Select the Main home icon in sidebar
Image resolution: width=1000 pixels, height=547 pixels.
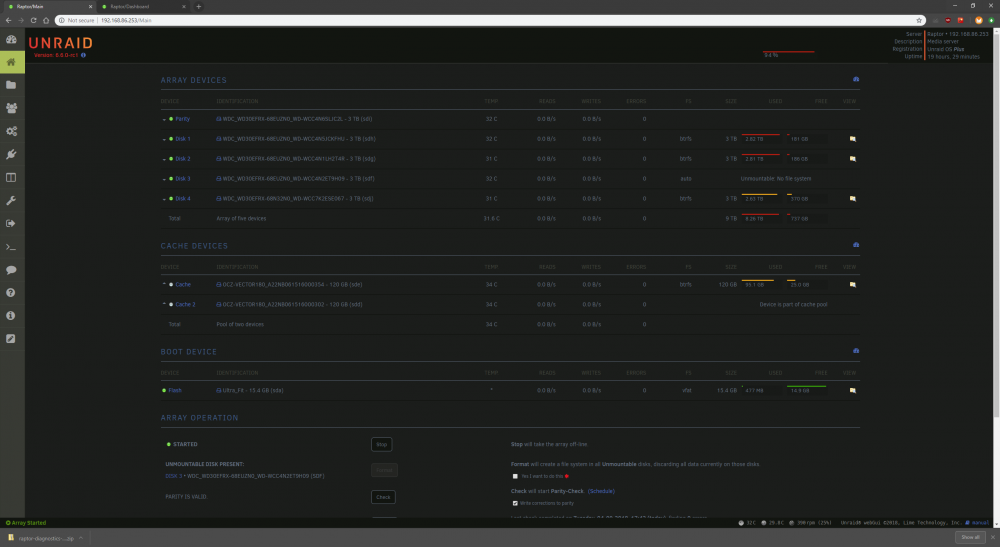pos(11,62)
